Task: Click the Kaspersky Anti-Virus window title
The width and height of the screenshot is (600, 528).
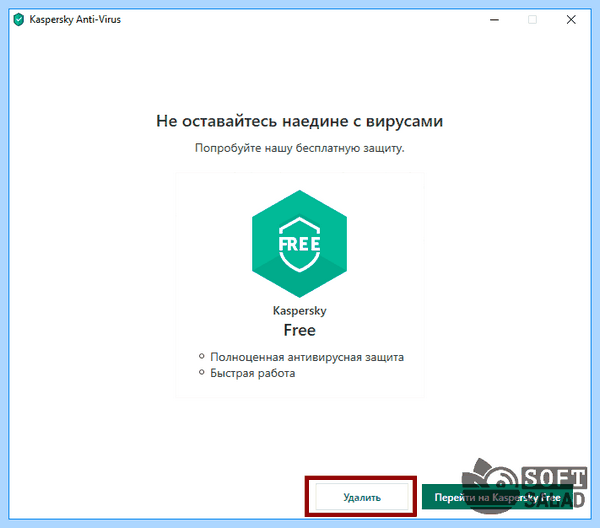Action: coord(75,20)
